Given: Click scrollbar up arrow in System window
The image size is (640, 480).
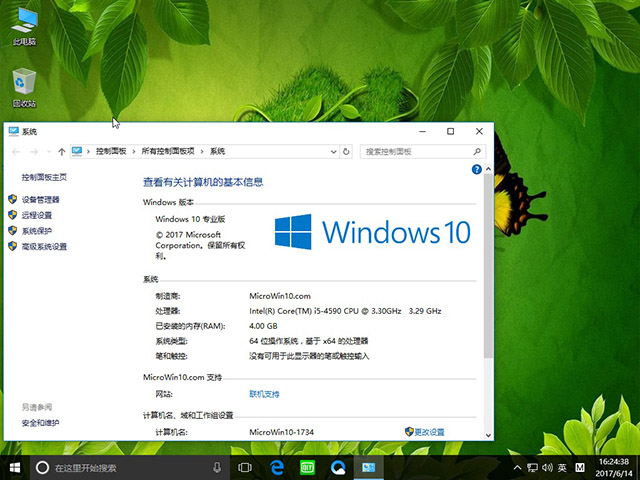Looking at the screenshot, I should click(x=488, y=169).
